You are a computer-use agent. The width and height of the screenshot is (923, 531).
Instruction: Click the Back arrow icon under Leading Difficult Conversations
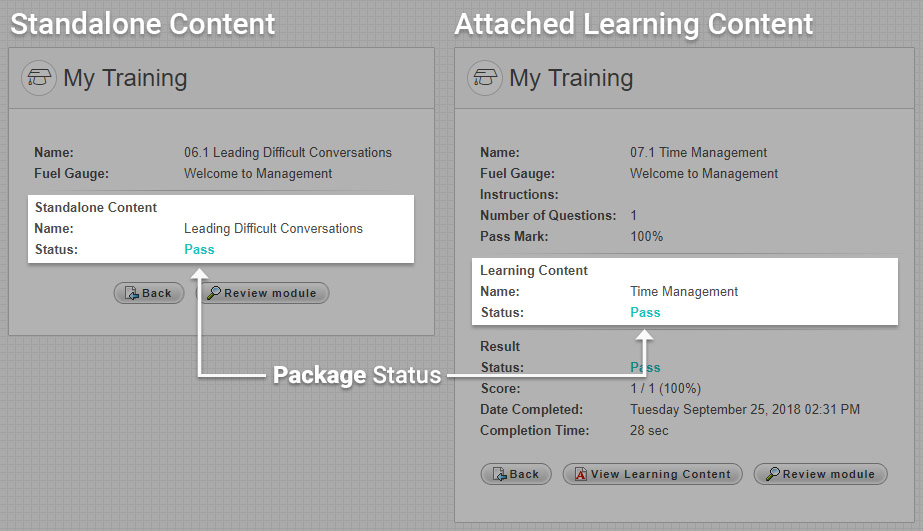coord(131,293)
